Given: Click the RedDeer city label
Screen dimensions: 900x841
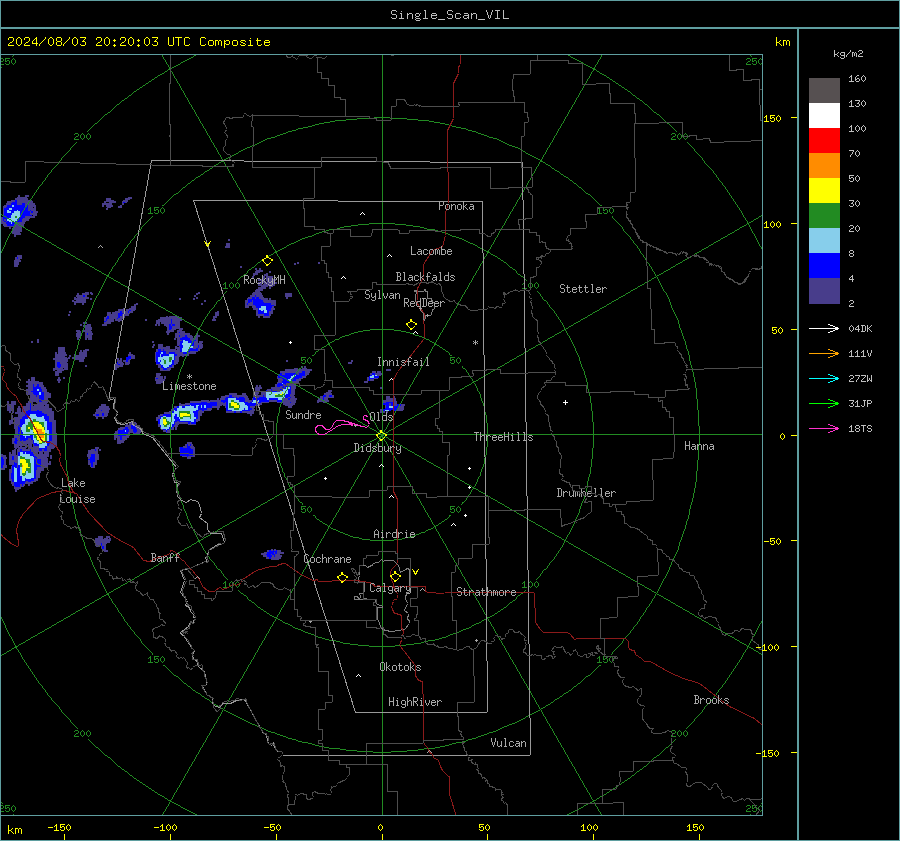Looking at the screenshot, I should 424,303.
